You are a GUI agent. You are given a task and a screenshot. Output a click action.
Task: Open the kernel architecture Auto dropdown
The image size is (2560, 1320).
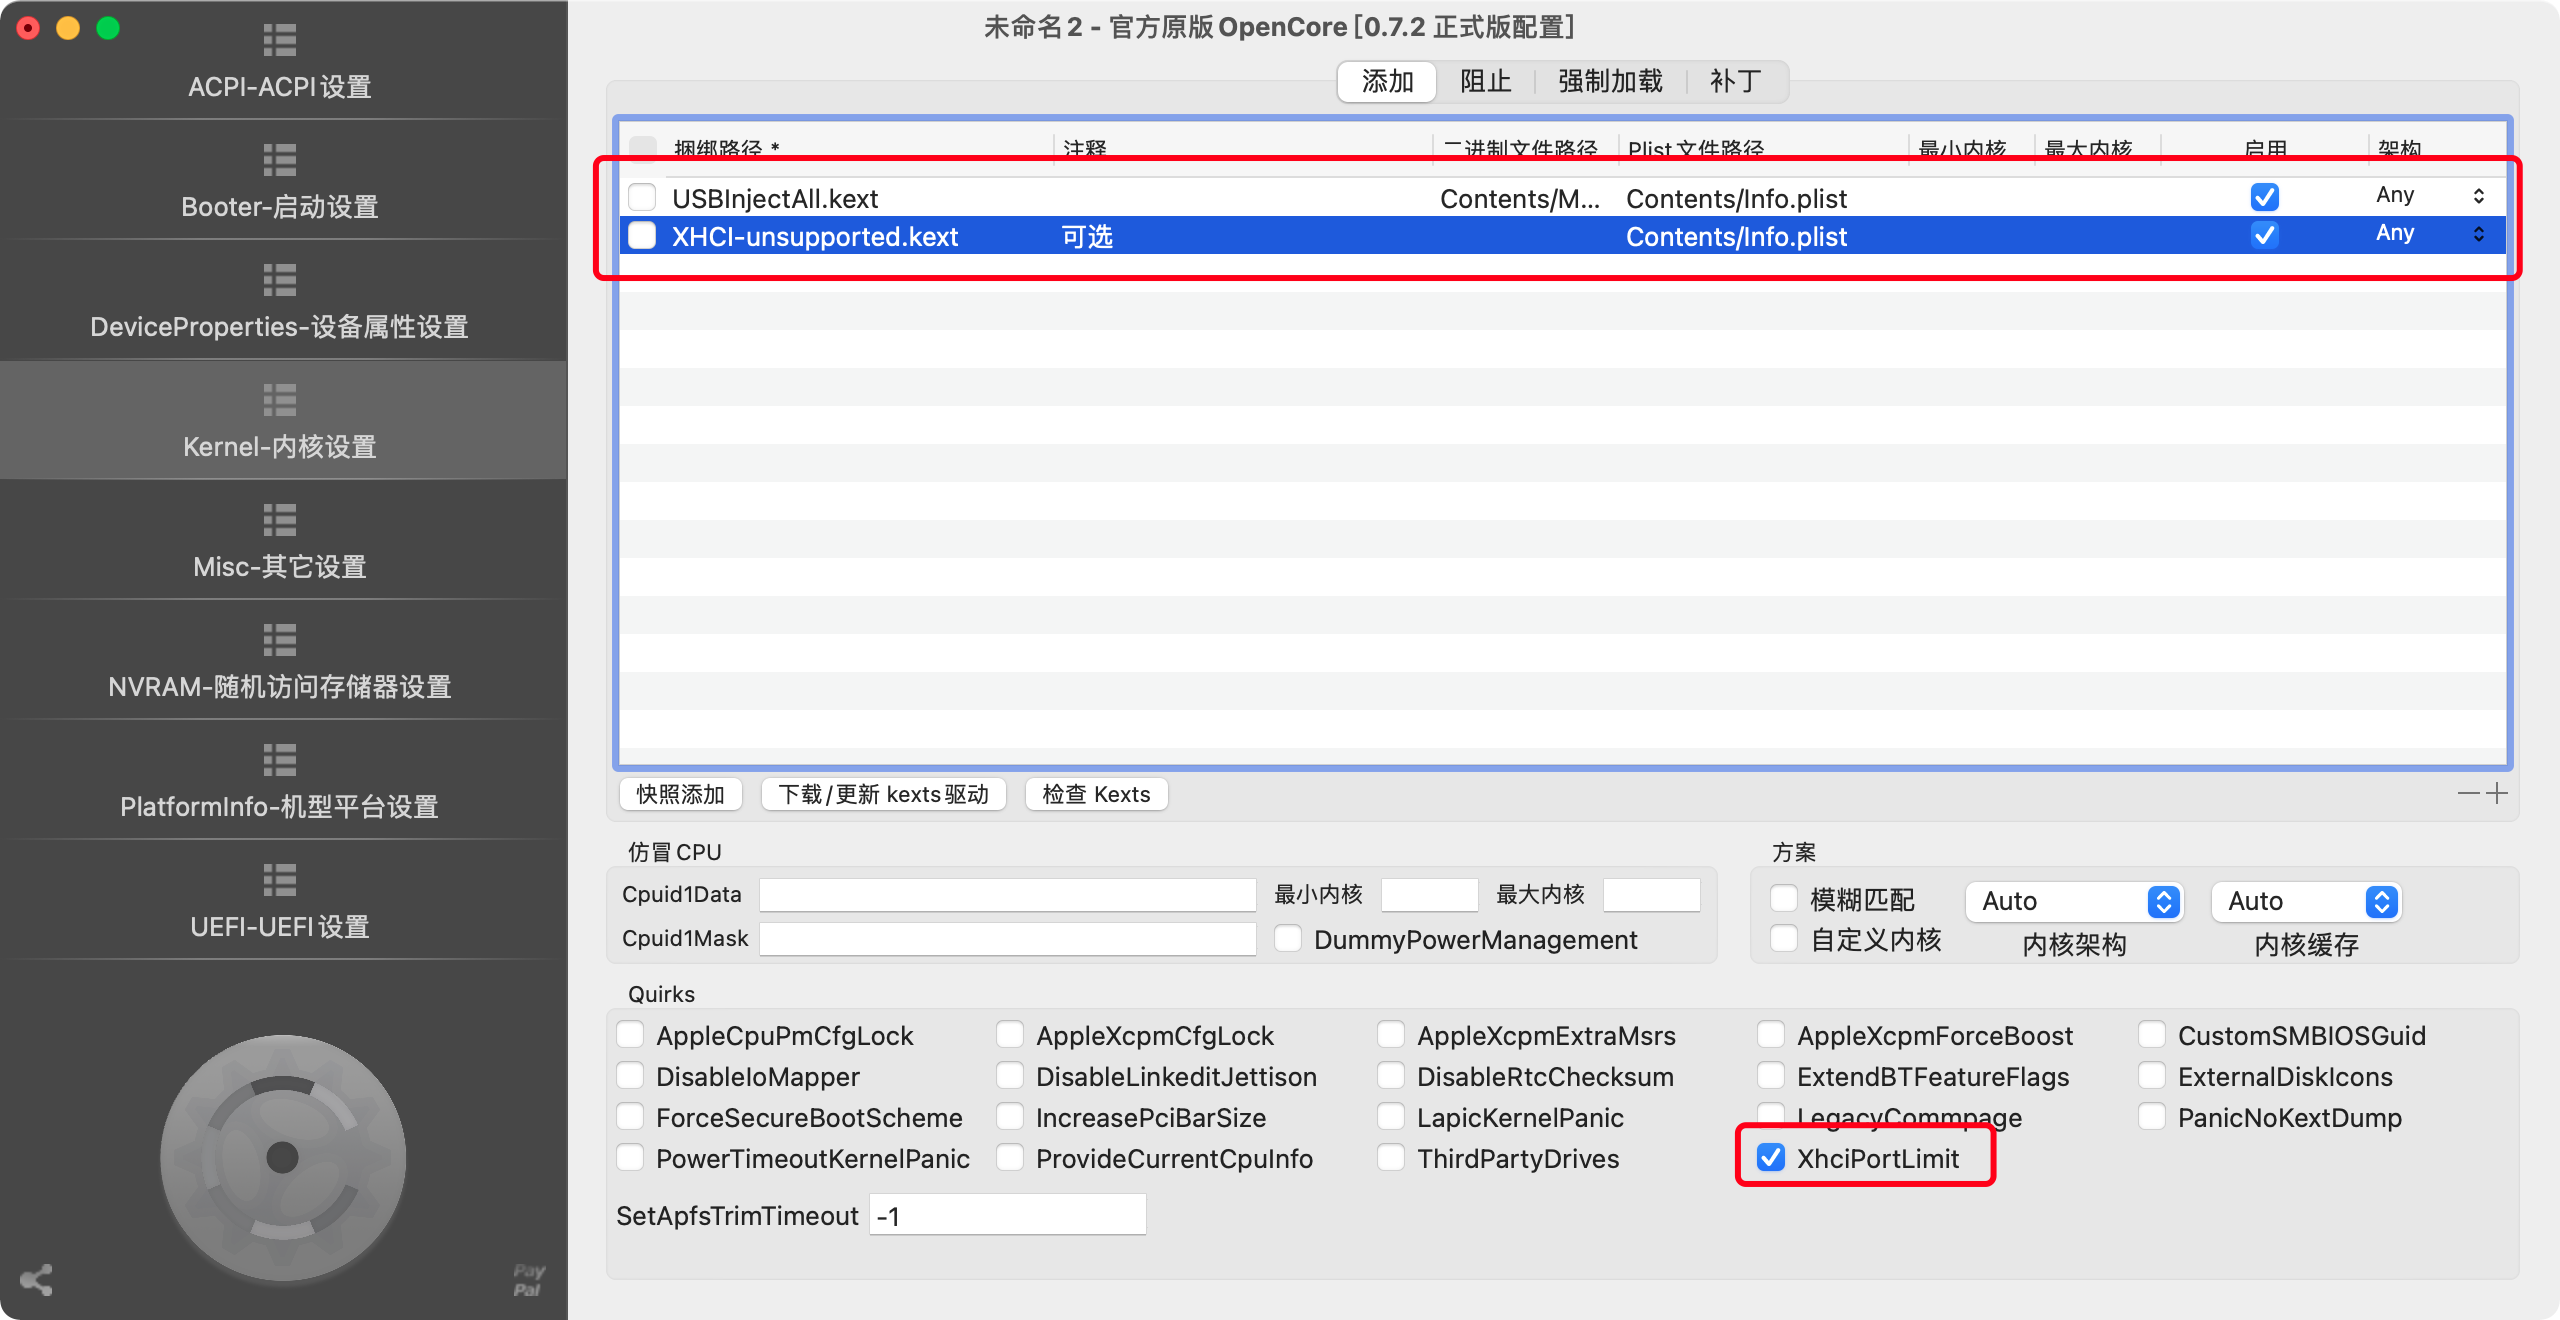[2074, 901]
